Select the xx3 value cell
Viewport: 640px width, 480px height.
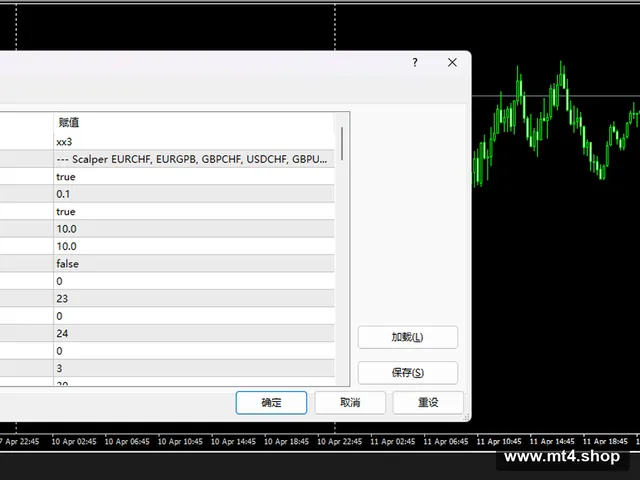[194, 142]
